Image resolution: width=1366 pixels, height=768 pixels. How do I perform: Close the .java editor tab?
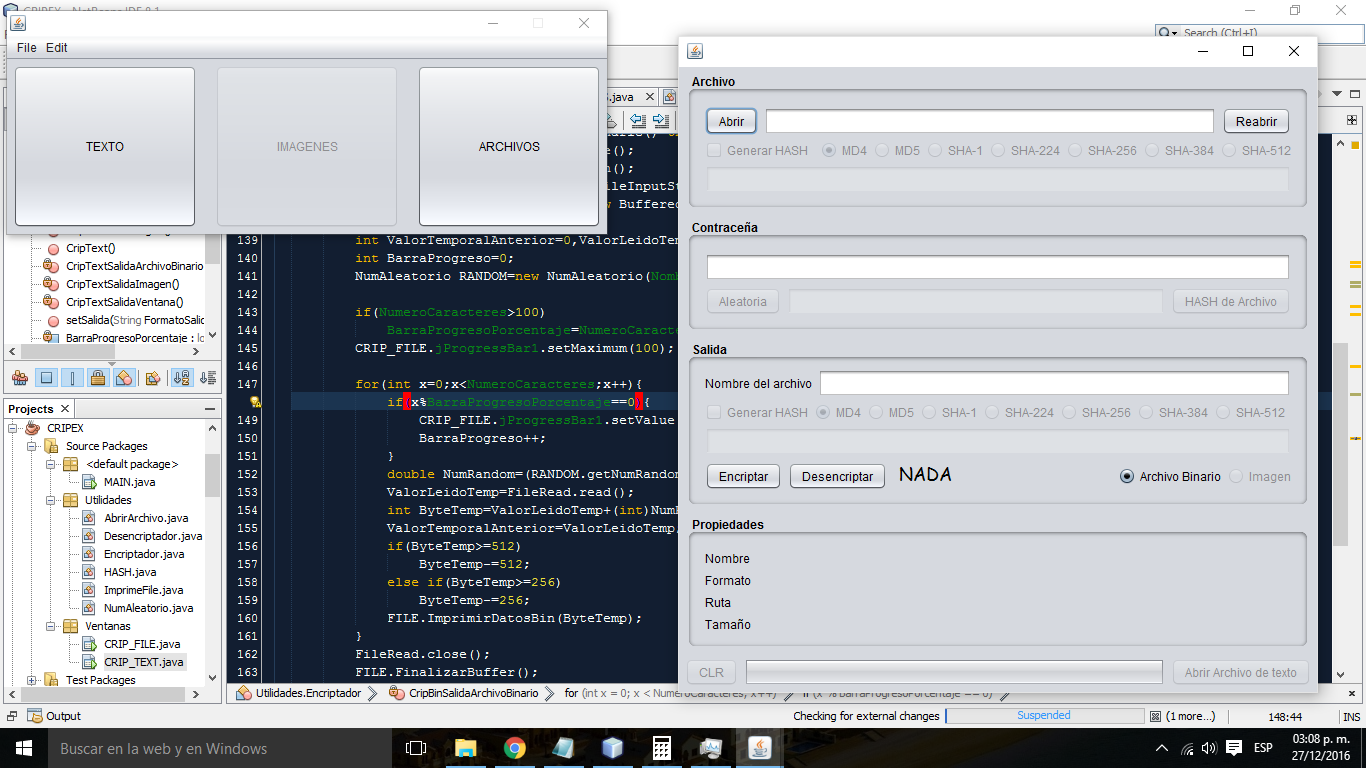[649, 97]
